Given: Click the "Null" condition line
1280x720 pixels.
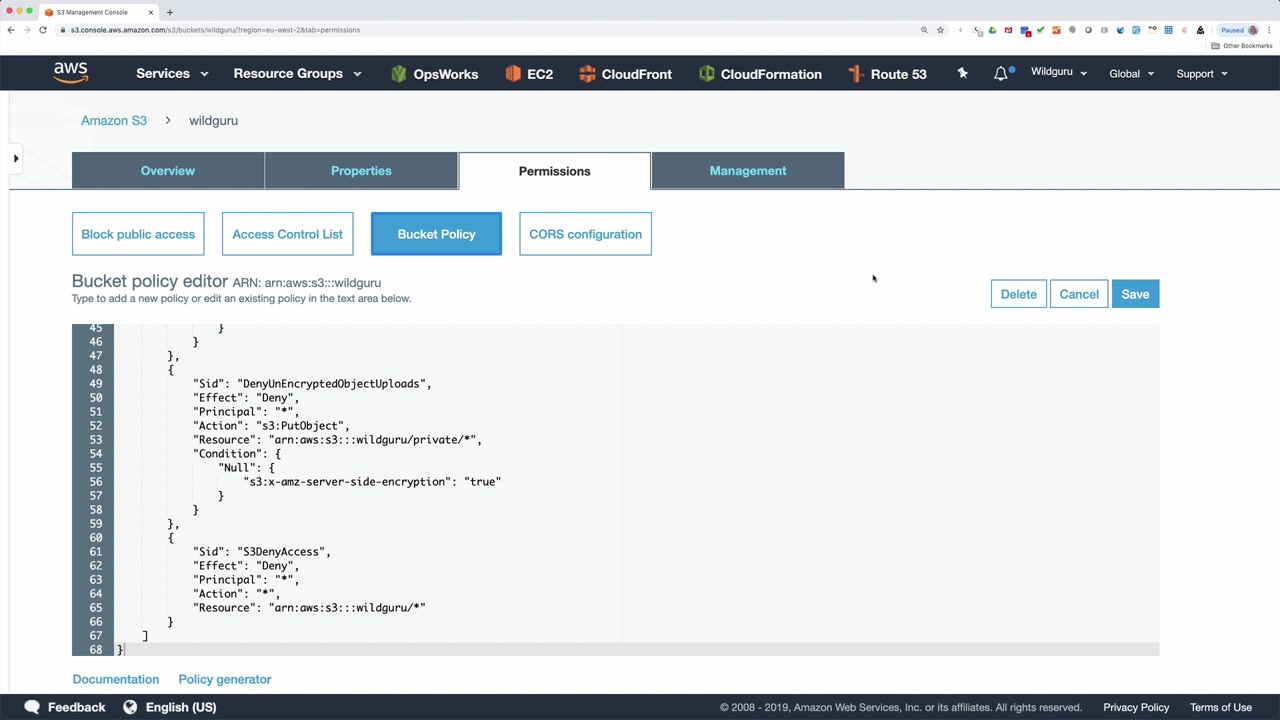Looking at the screenshot, I should 246,468.
